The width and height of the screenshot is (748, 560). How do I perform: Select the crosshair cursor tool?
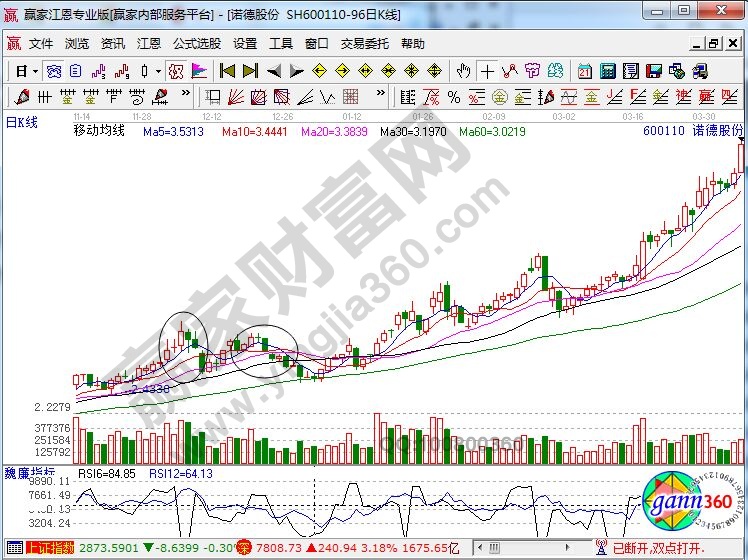click(487, 71)
